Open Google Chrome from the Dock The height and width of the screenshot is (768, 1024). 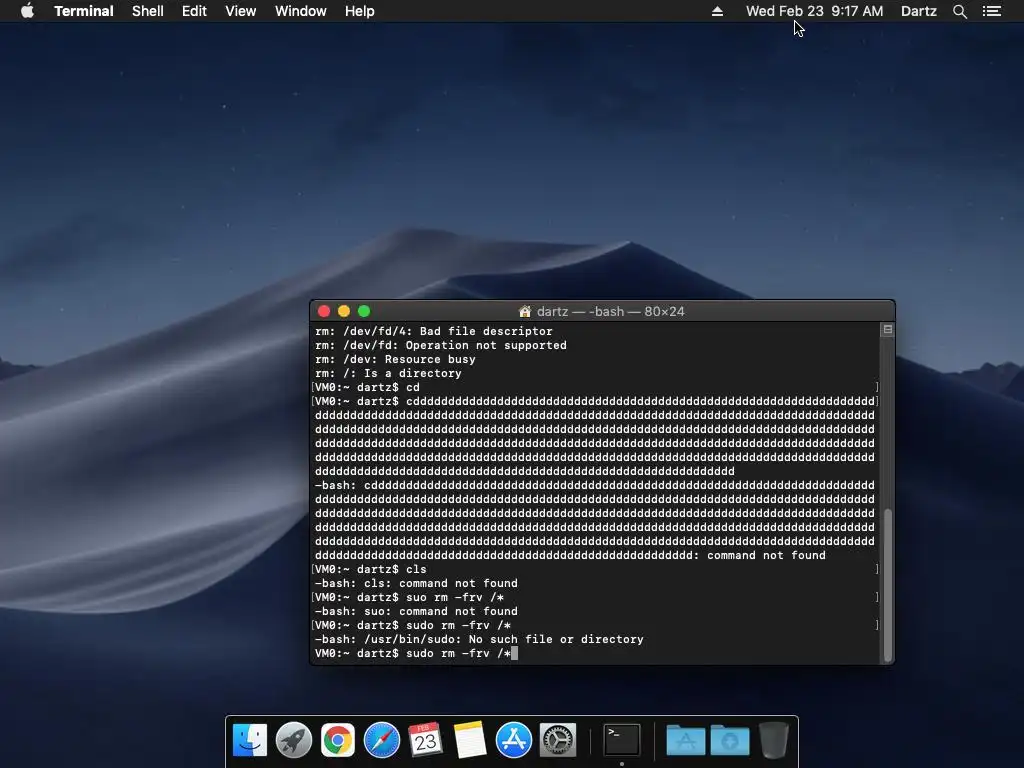(338, 741)
